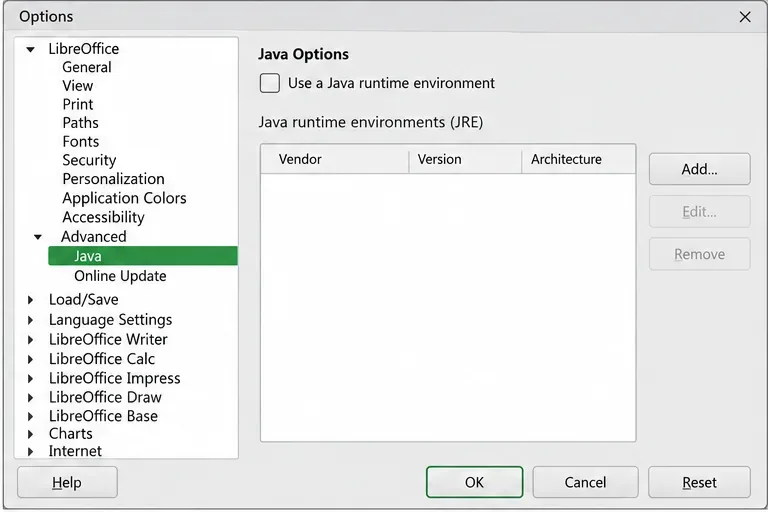Select LibreOffice Writer label

(108, 340)
